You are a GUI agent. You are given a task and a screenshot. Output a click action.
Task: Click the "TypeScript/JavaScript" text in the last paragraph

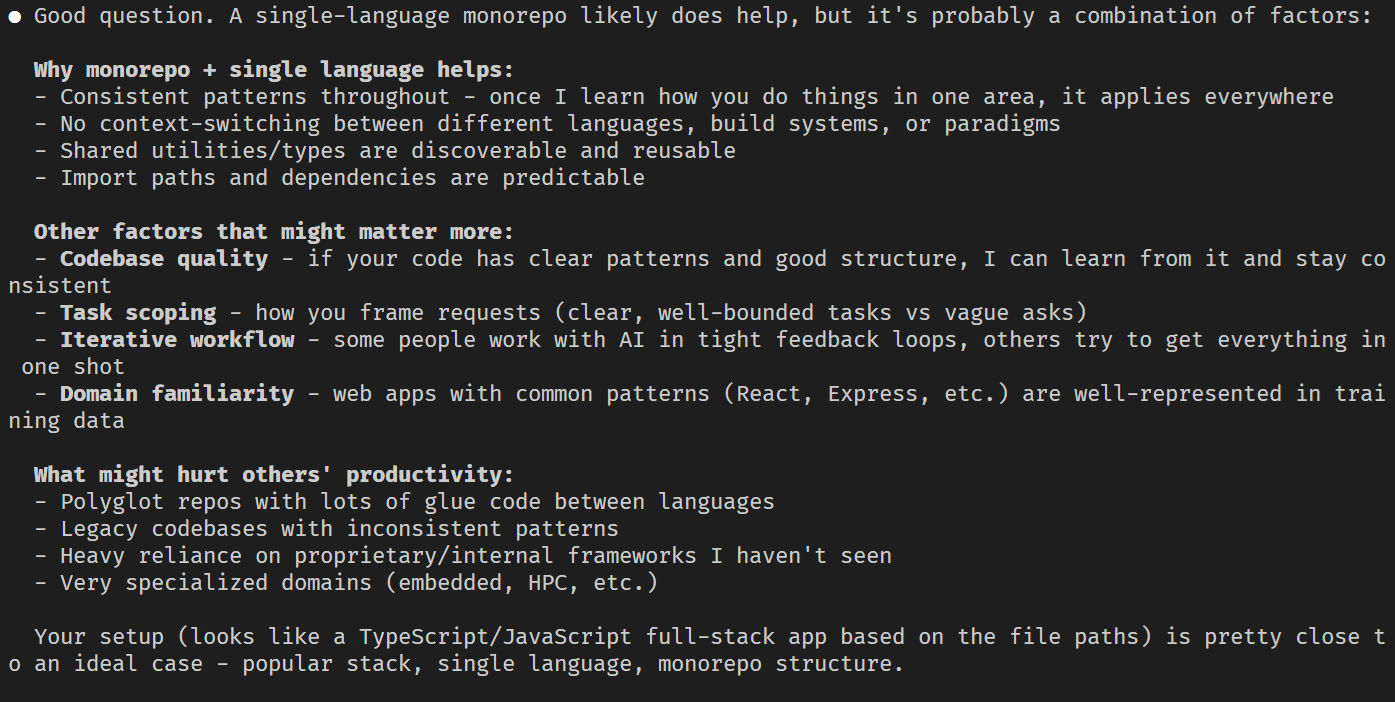point(495,637)
